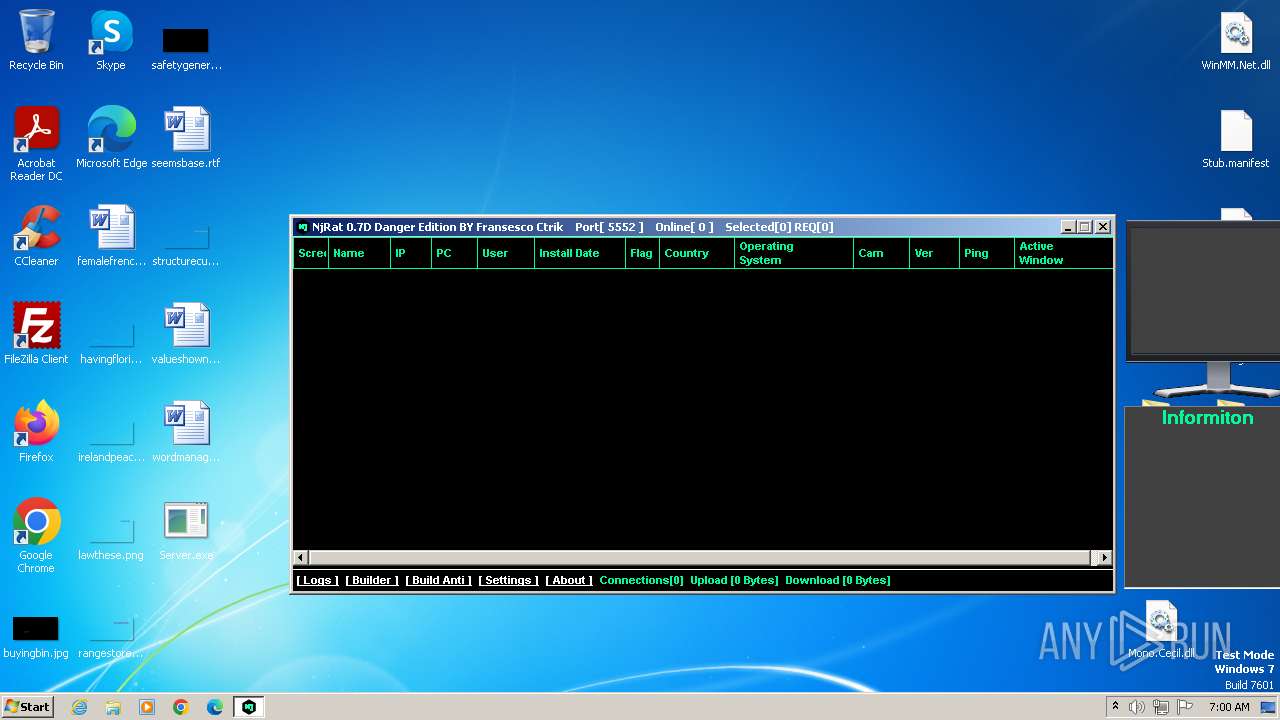Select the WinMM.Net.dll file
The height and width of the screenshot is (720, 1280).
click(x=1236, y=40)
